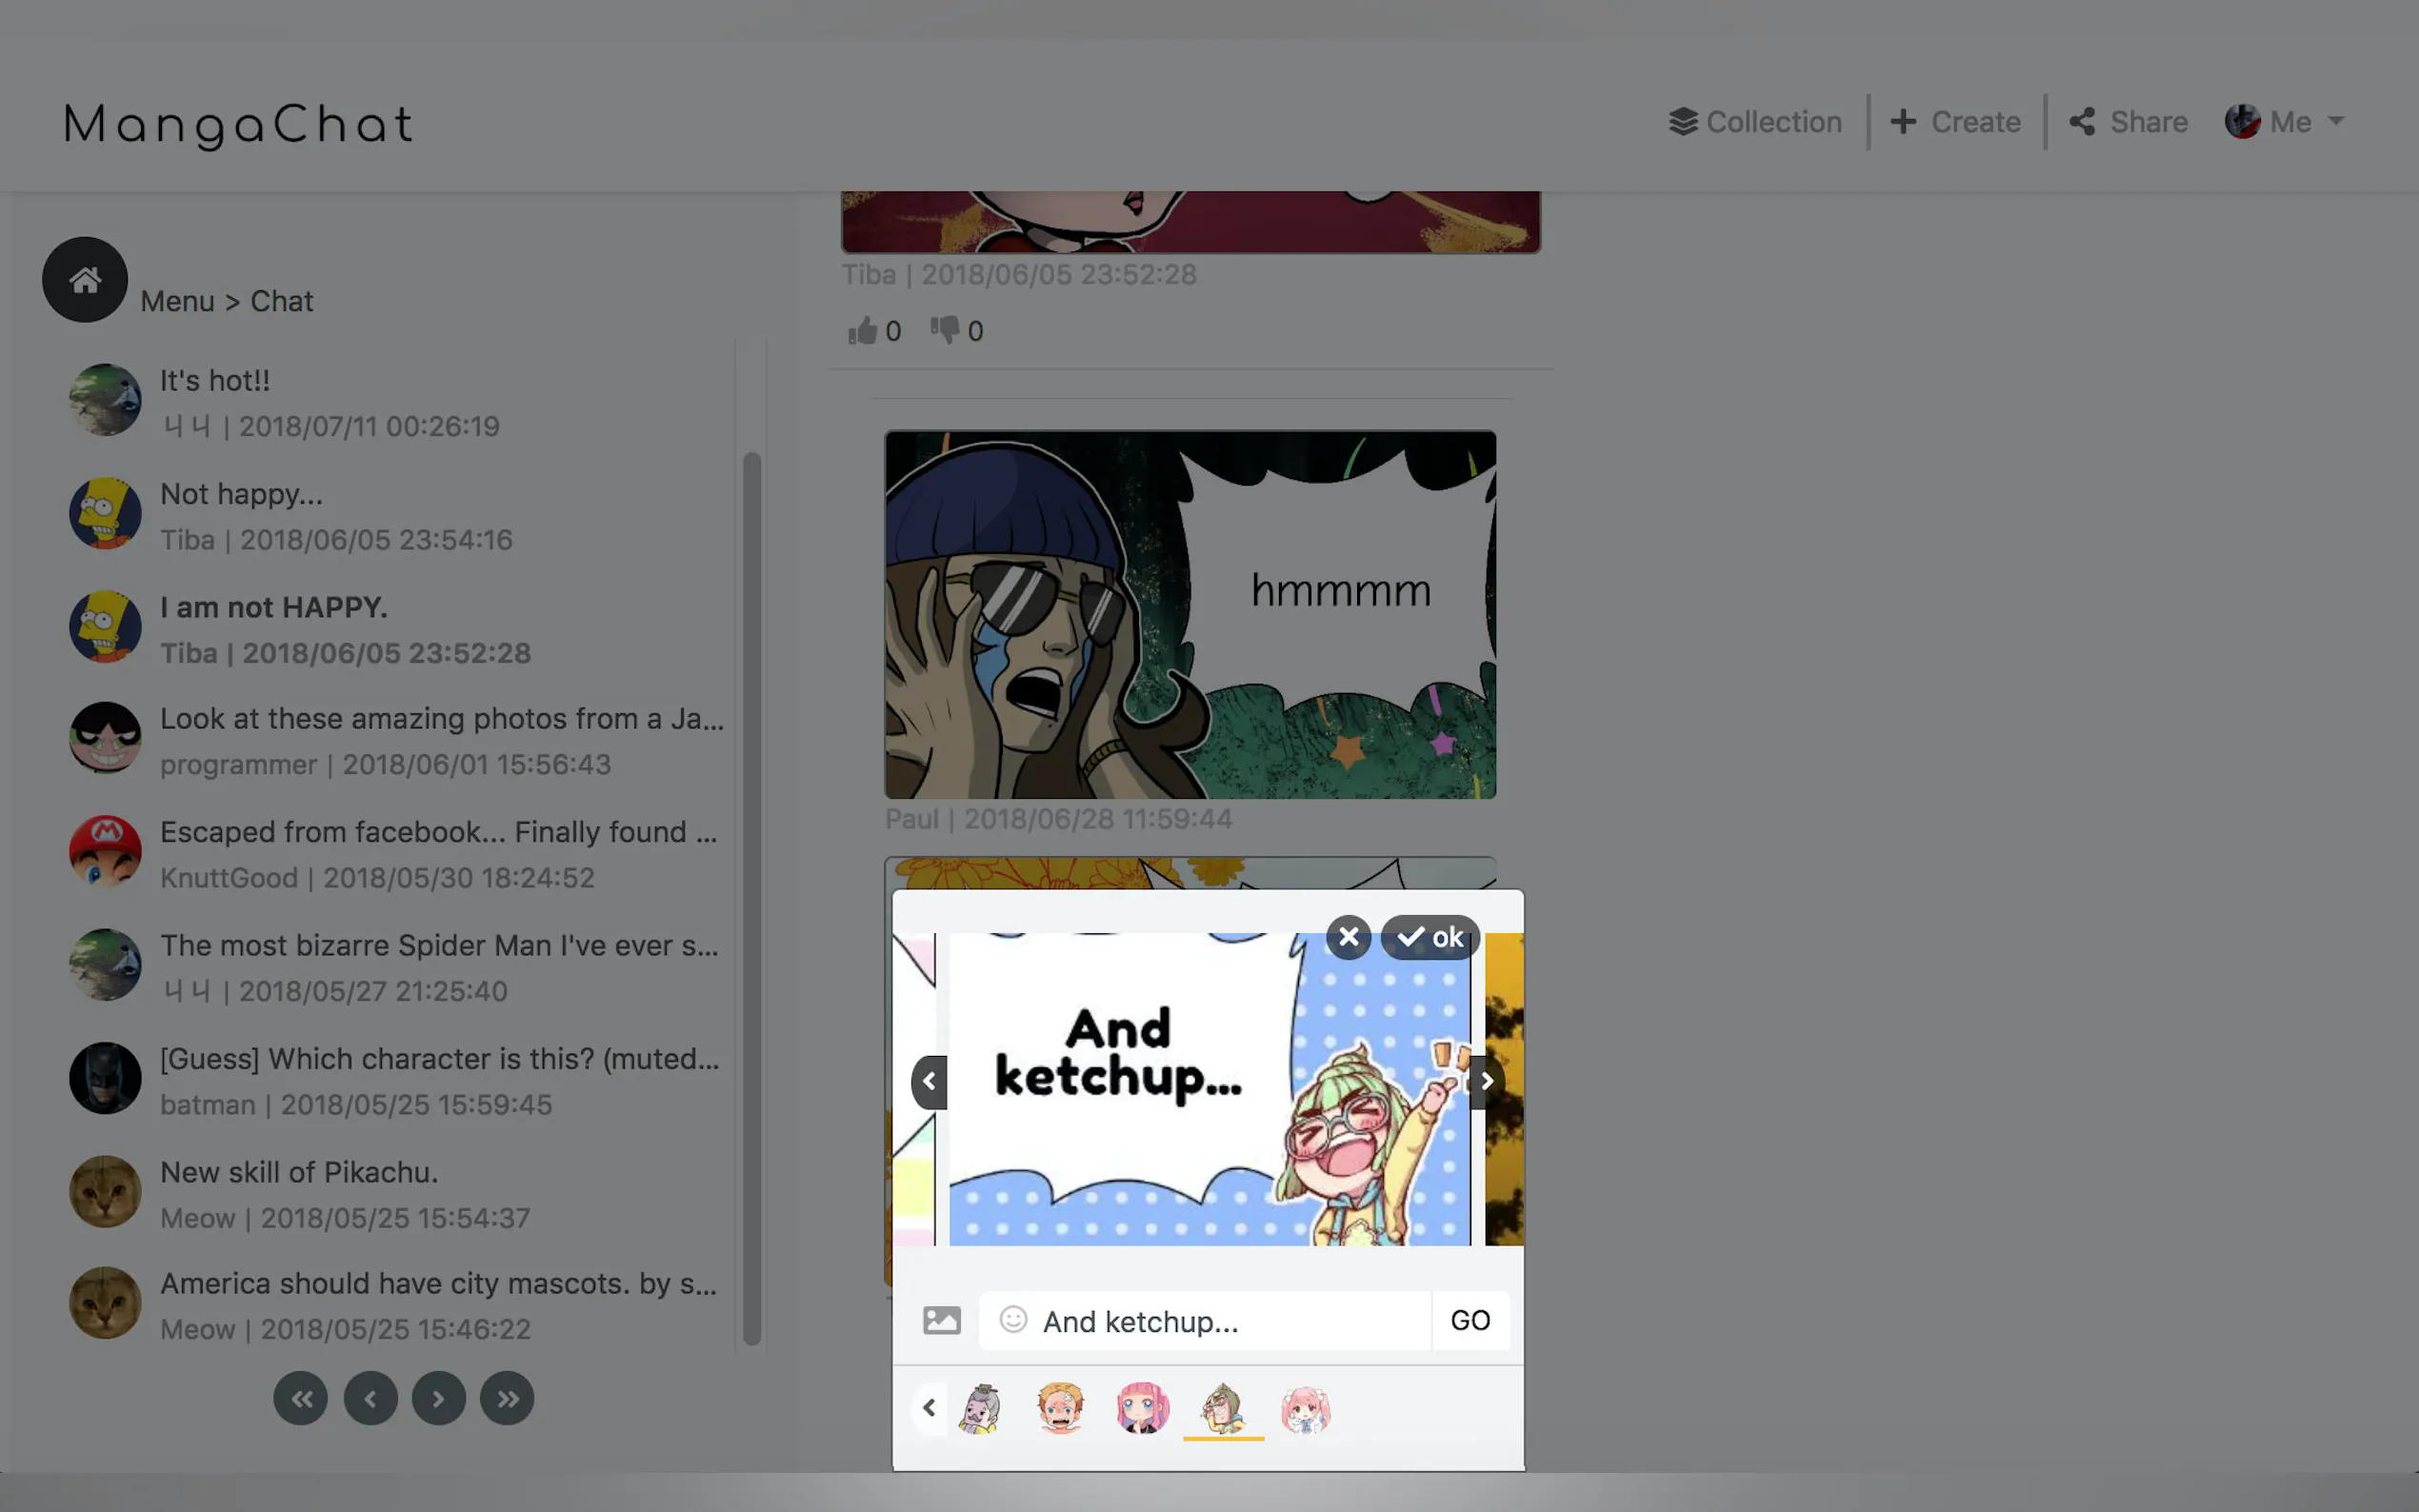Click the thumbs up like icon

pos(862,331)
